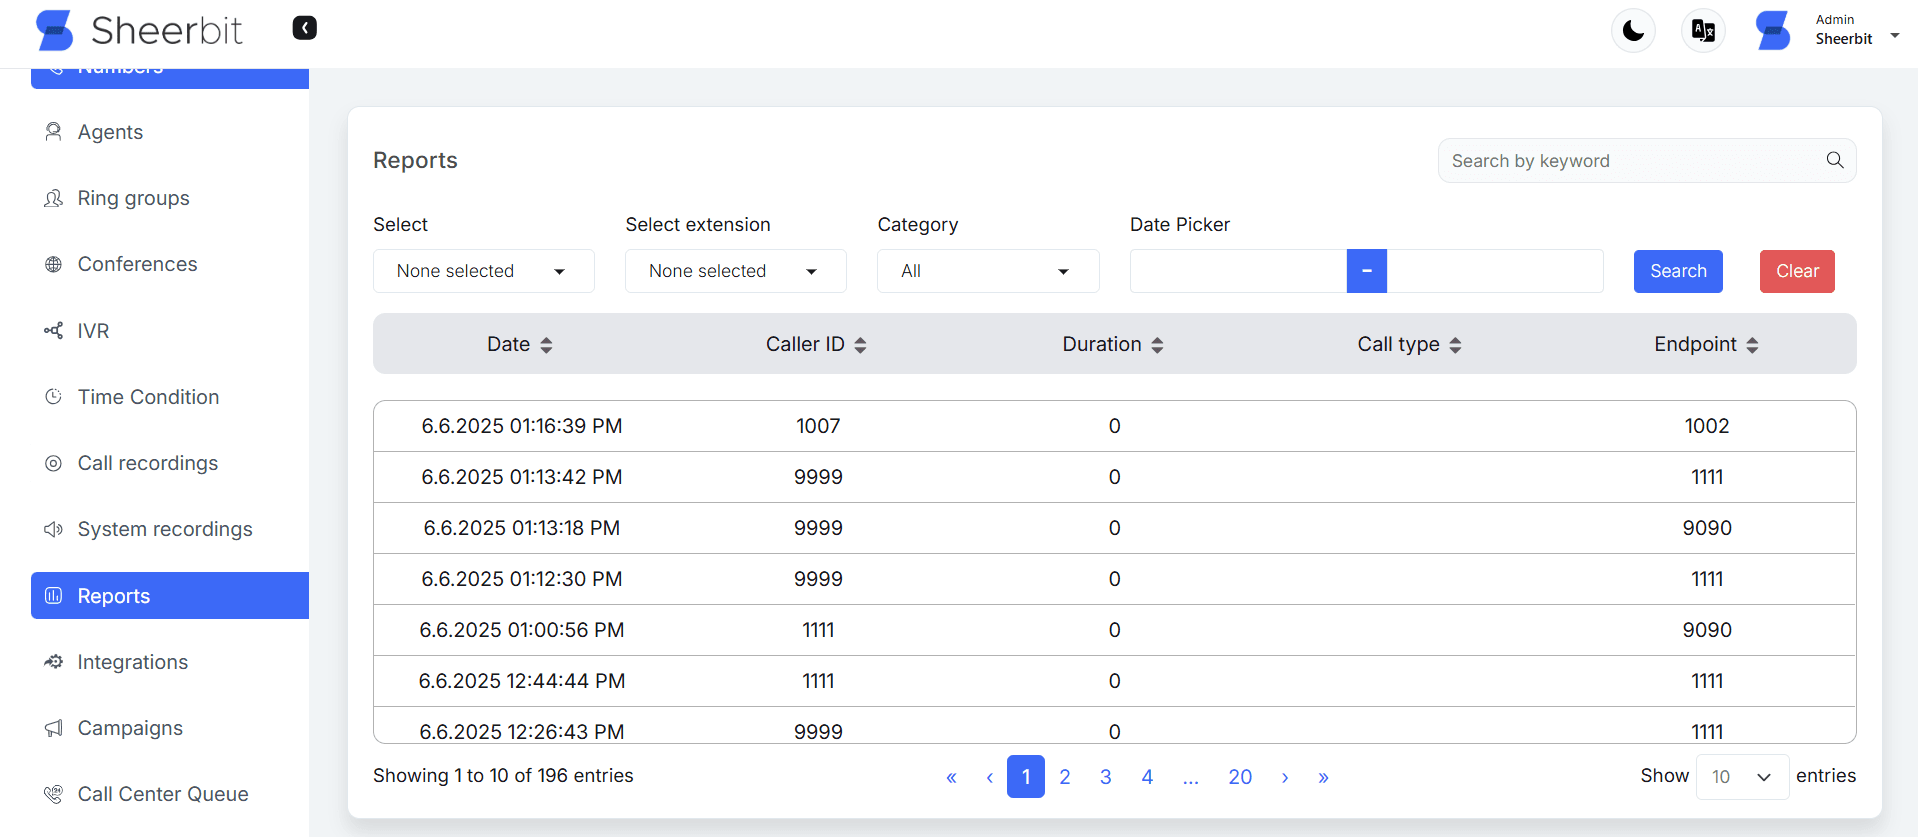Sort the table by Duration

[1112, 345]
